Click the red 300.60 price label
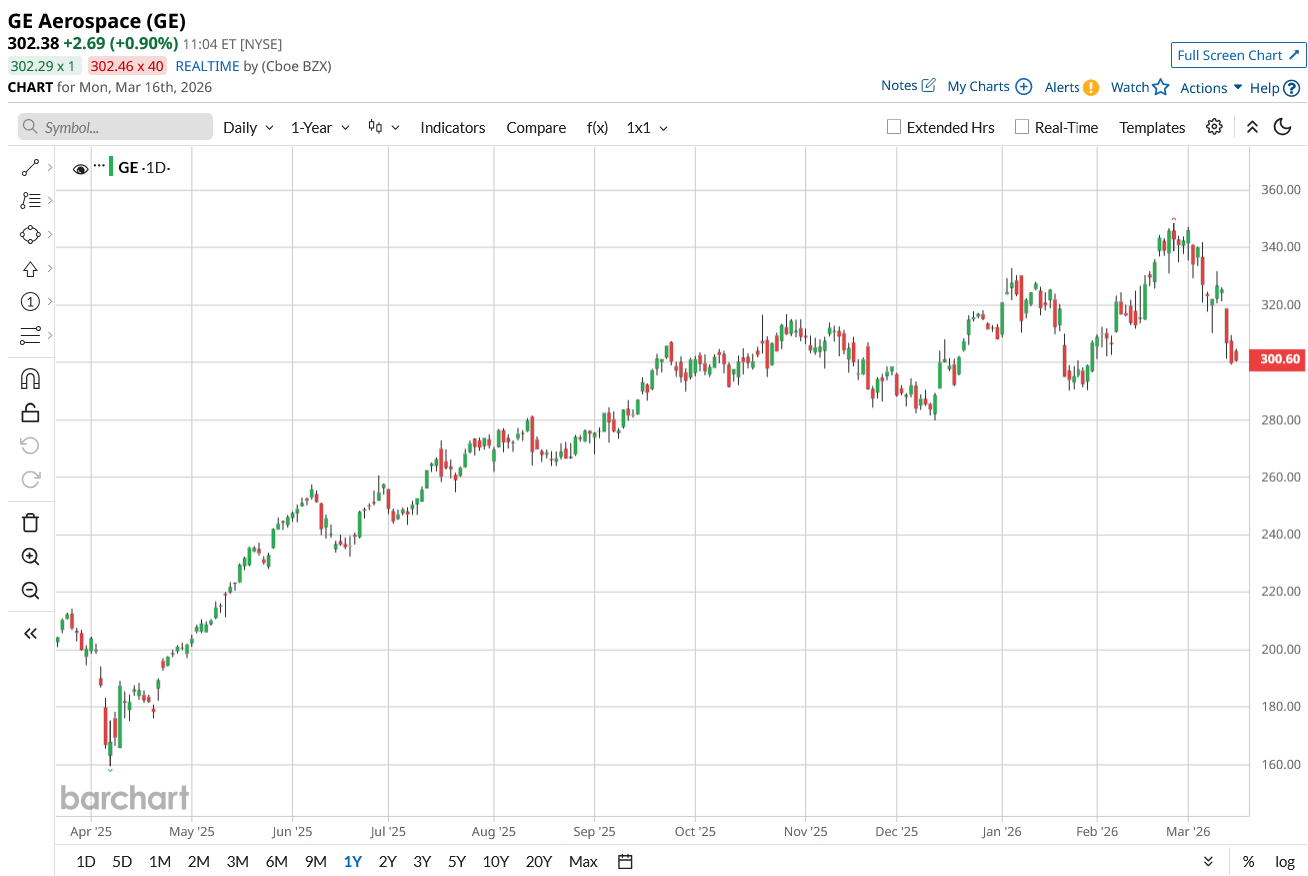This screenshot has width=1308, height=876. 1277,359
